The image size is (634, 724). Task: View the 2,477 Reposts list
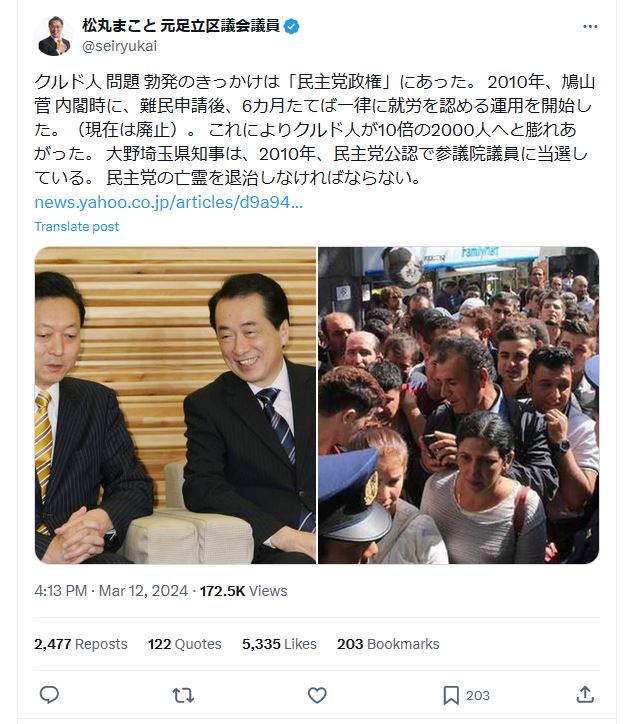pos(81,644)
